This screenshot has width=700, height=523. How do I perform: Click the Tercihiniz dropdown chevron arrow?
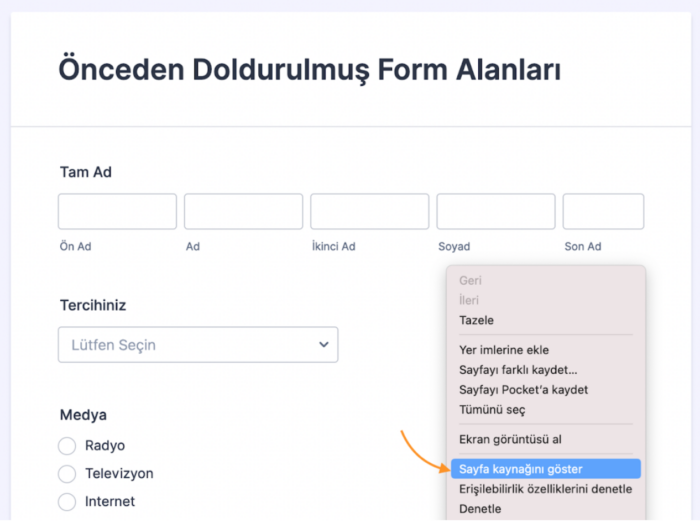[x=323, y=345]
